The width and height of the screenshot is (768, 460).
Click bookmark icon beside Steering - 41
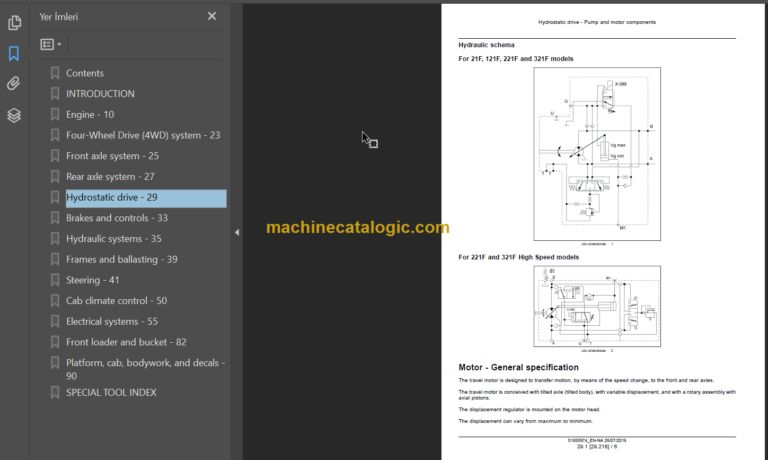[55, 280]
